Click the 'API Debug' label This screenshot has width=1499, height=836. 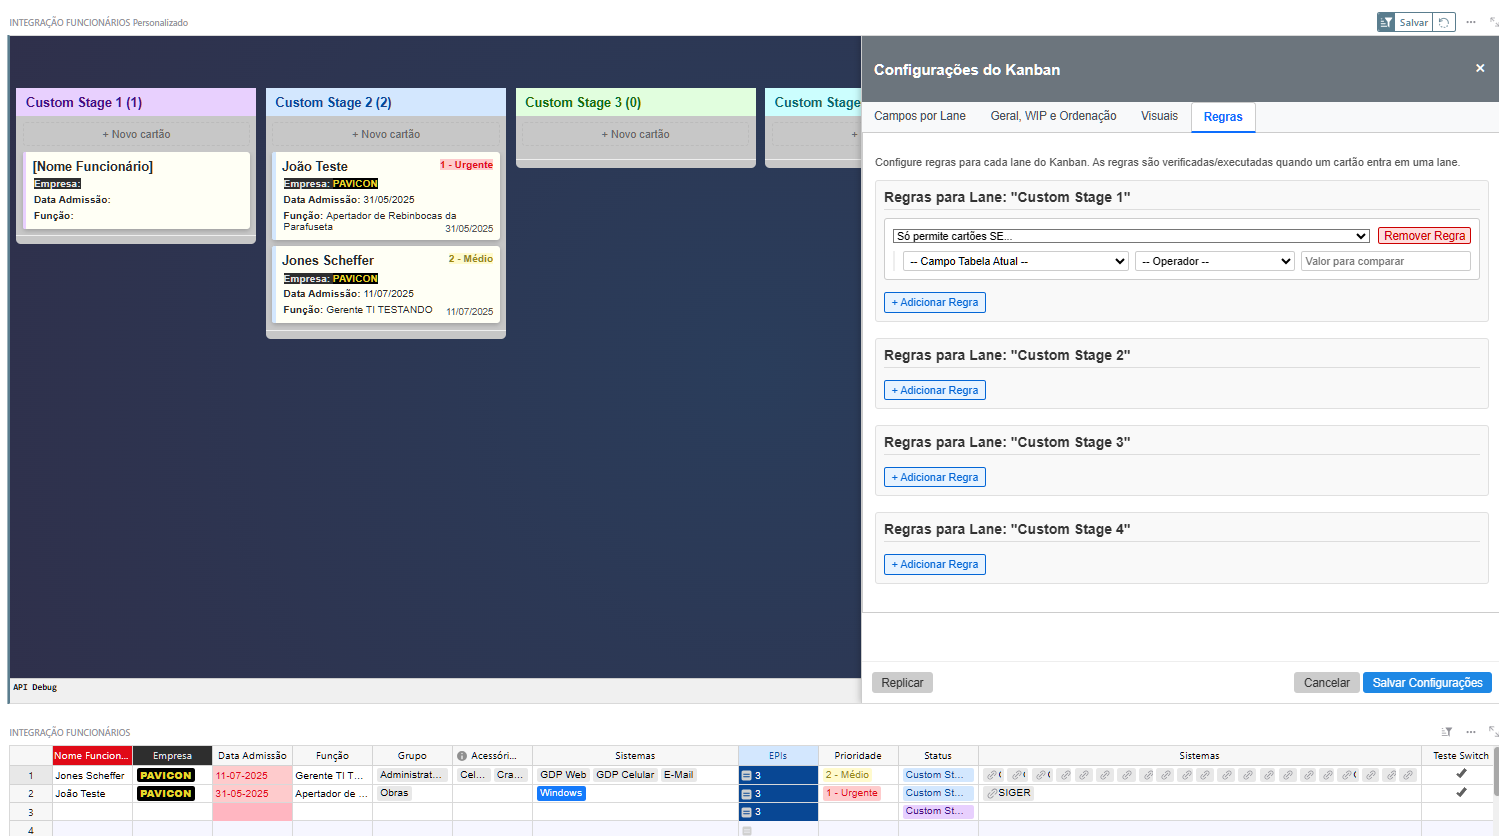(x=35, y=687)
